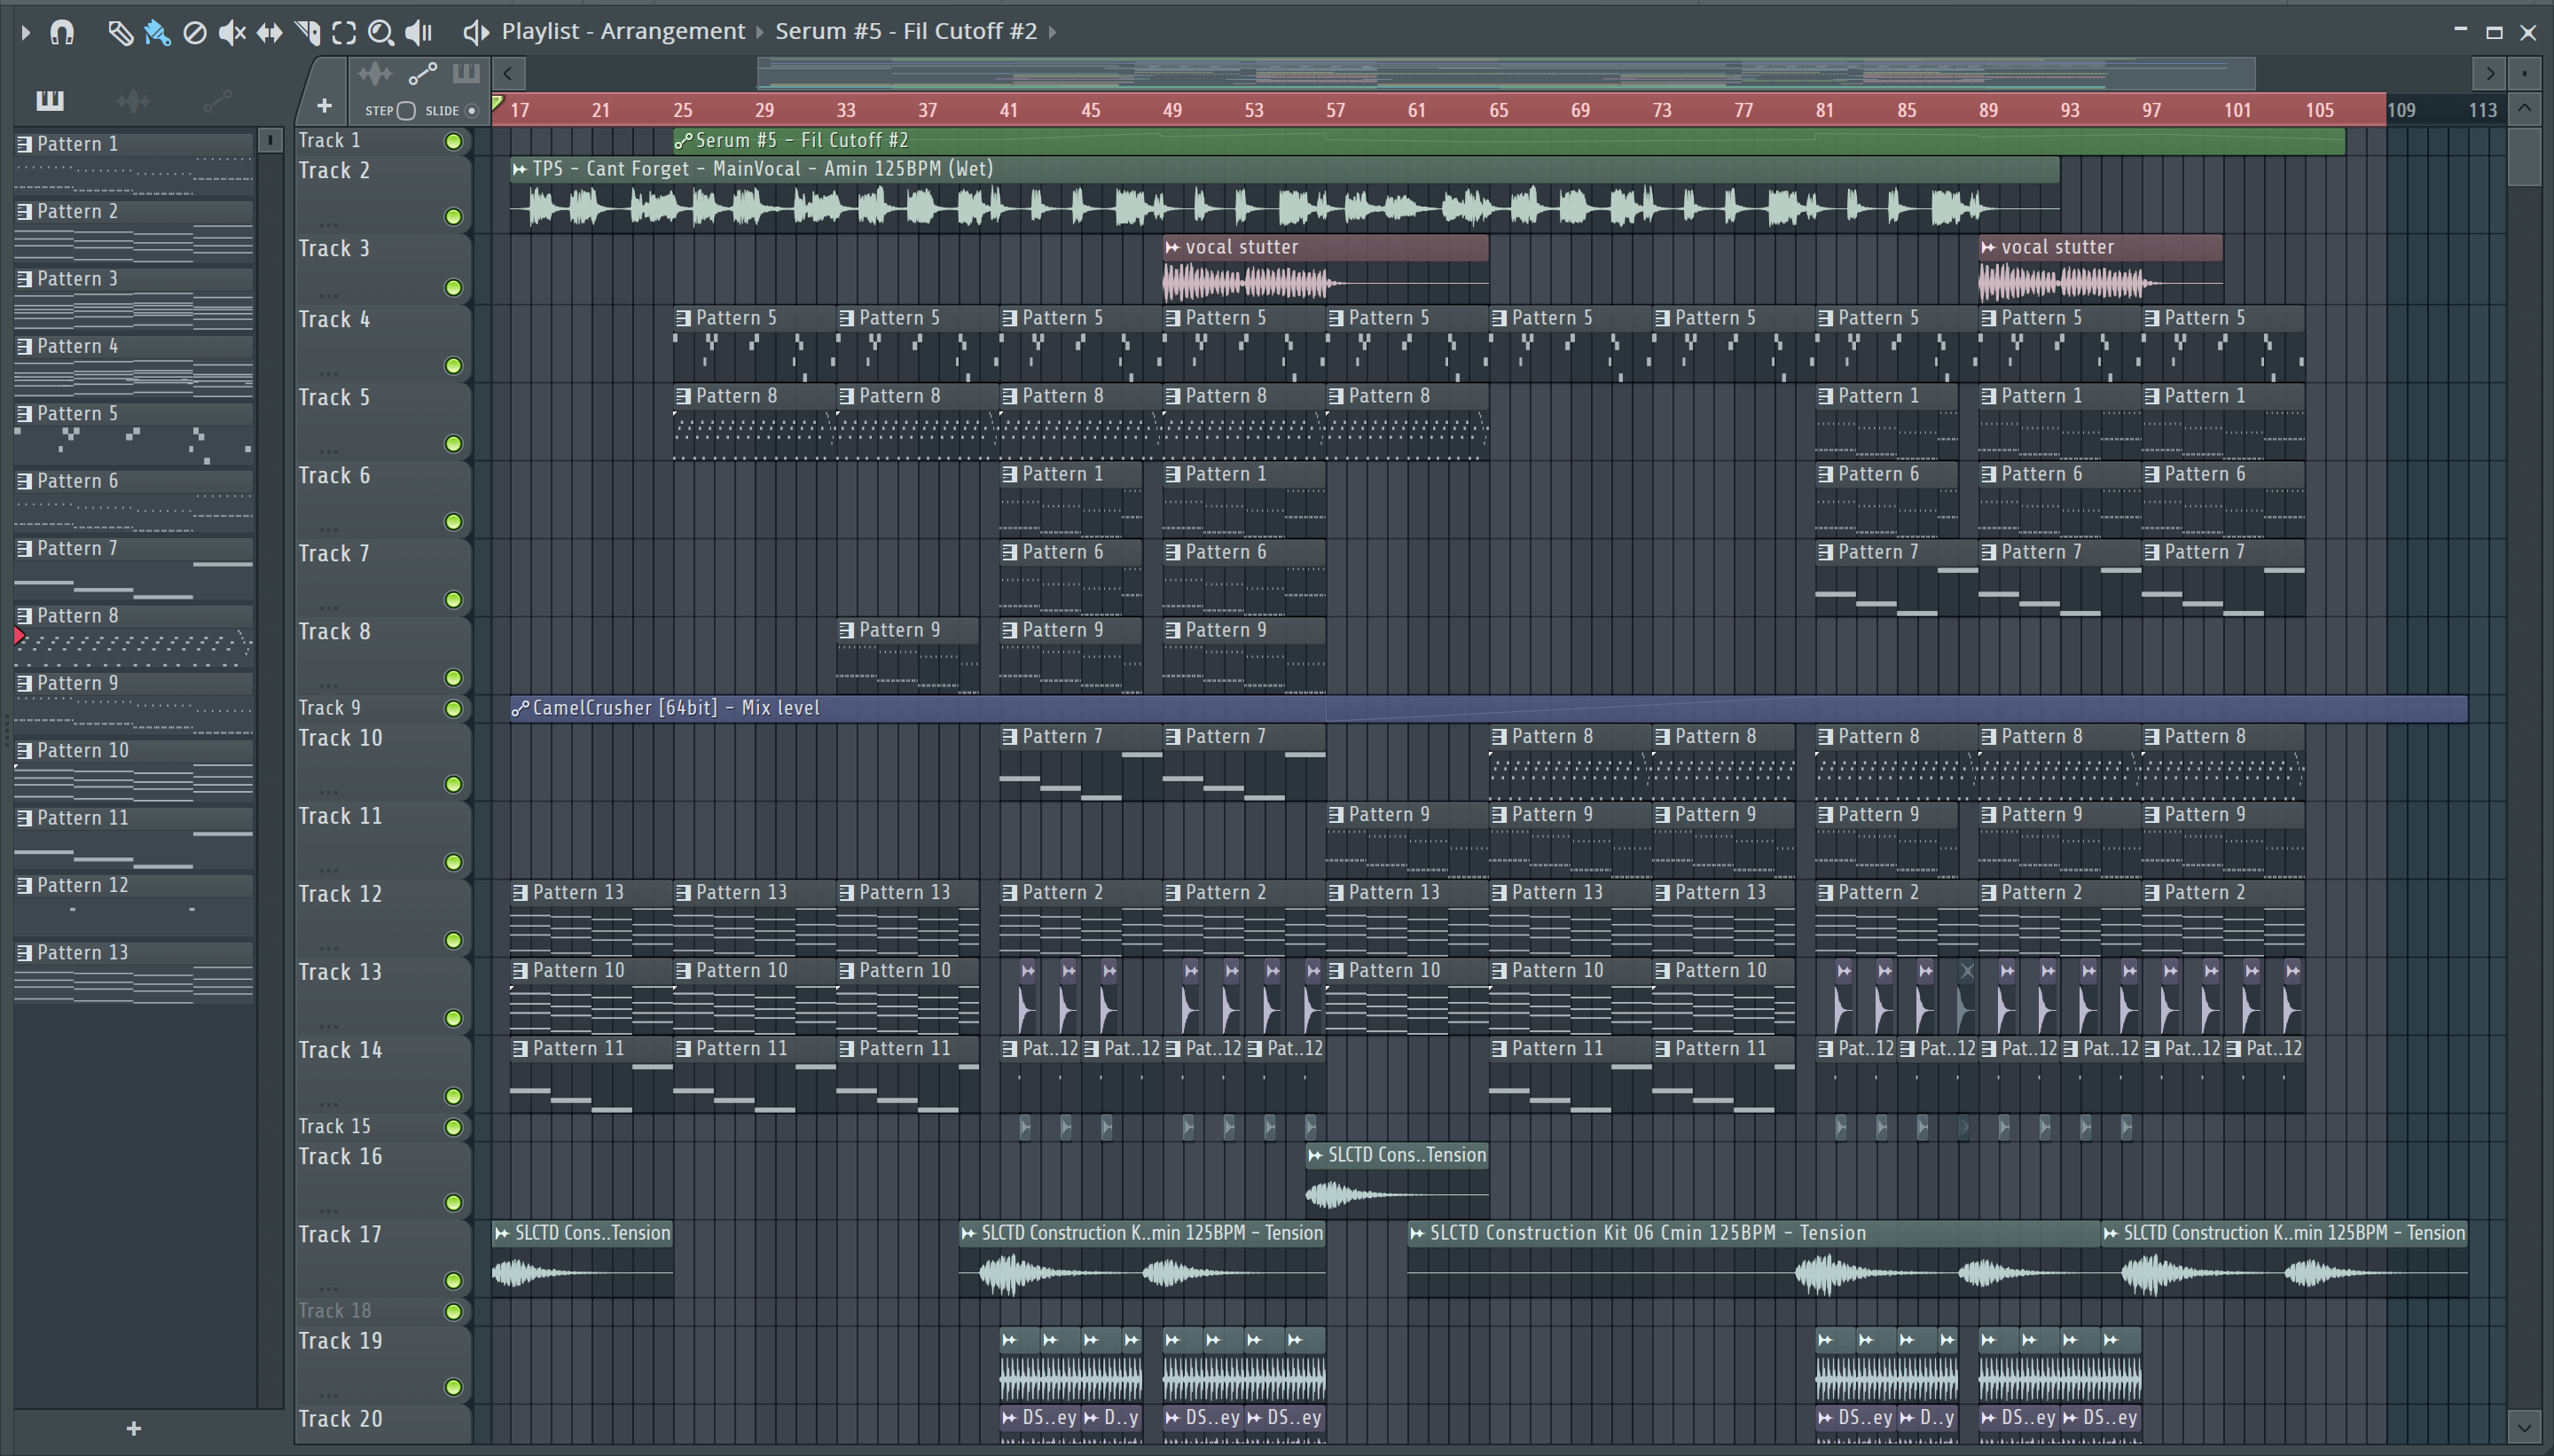Expand arrow after Fil Cutoff #2
Image resolution: width=2554 pixels, height=1456 pixels.
click(1053, 32)
